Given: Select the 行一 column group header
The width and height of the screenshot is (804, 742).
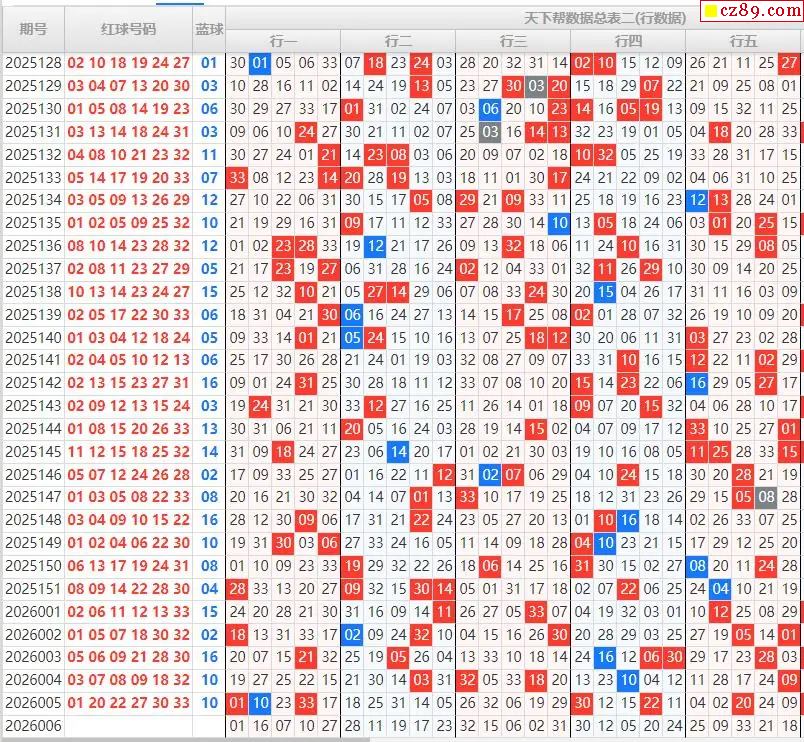Looking at the screenshot, I should 283,40.
